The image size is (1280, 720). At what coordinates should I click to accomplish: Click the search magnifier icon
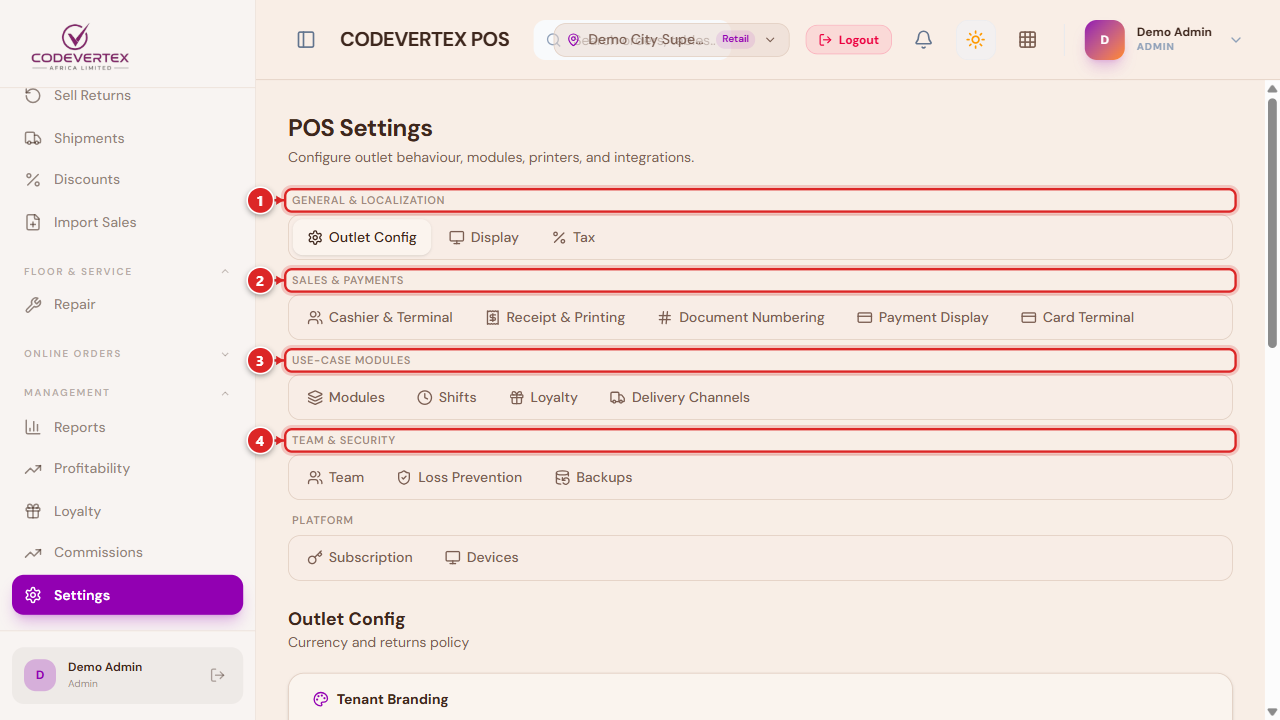(x=553, y=40)
